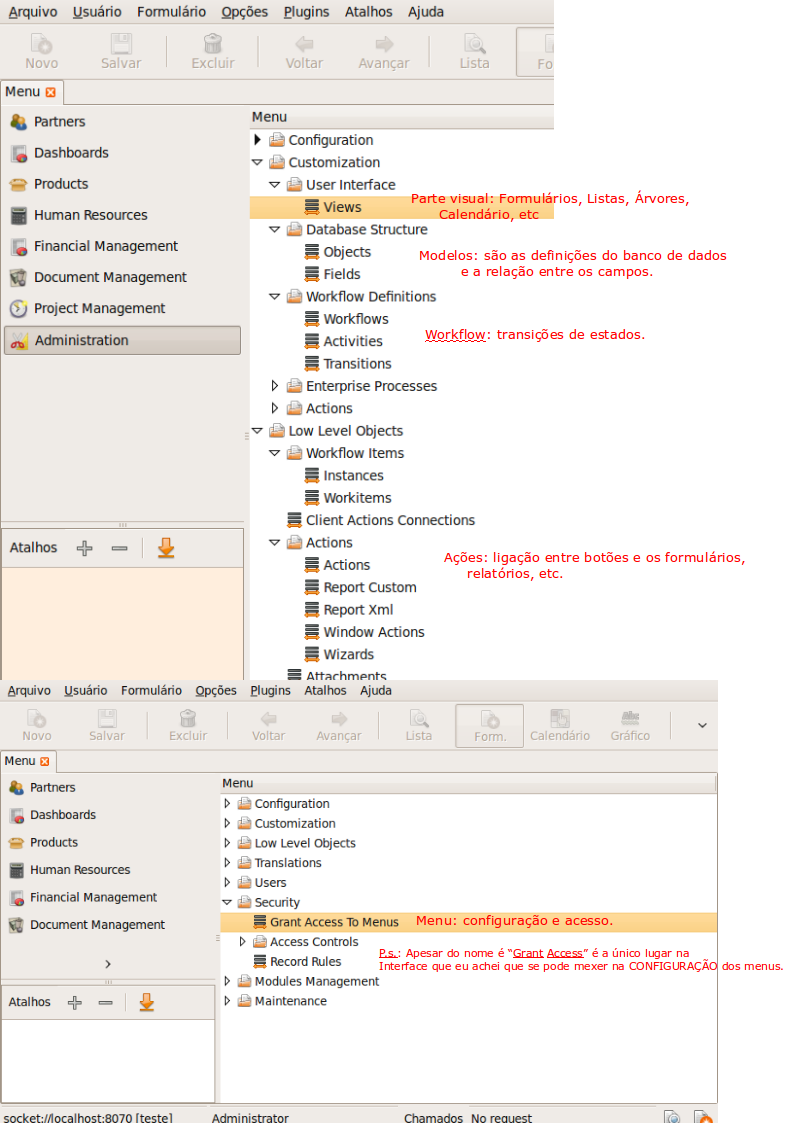794x1123 pixels.
Task: Expand the Access Controls tree node
Action: coord(243,942)
